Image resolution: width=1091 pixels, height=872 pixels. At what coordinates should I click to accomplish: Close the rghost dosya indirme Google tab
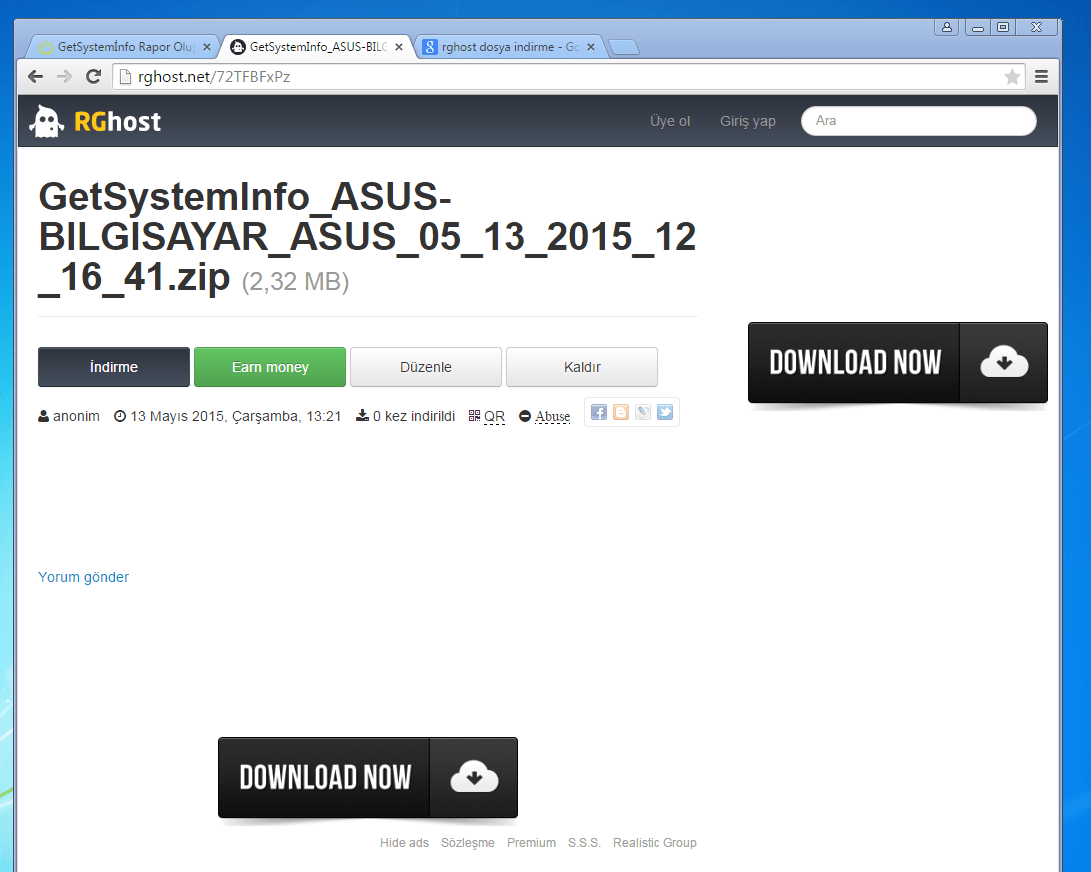coord(591,47)
